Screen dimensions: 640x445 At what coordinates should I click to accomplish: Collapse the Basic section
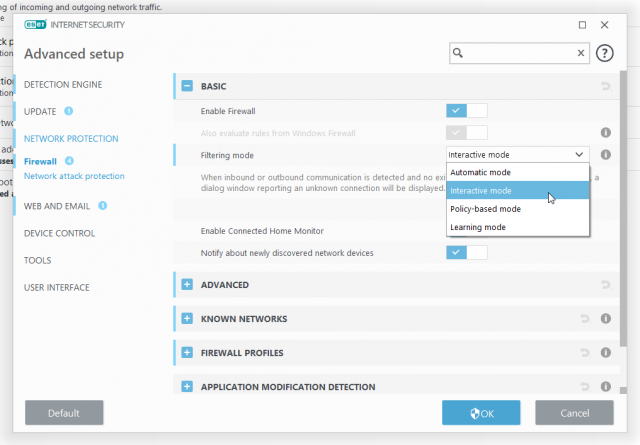[187, 87]
